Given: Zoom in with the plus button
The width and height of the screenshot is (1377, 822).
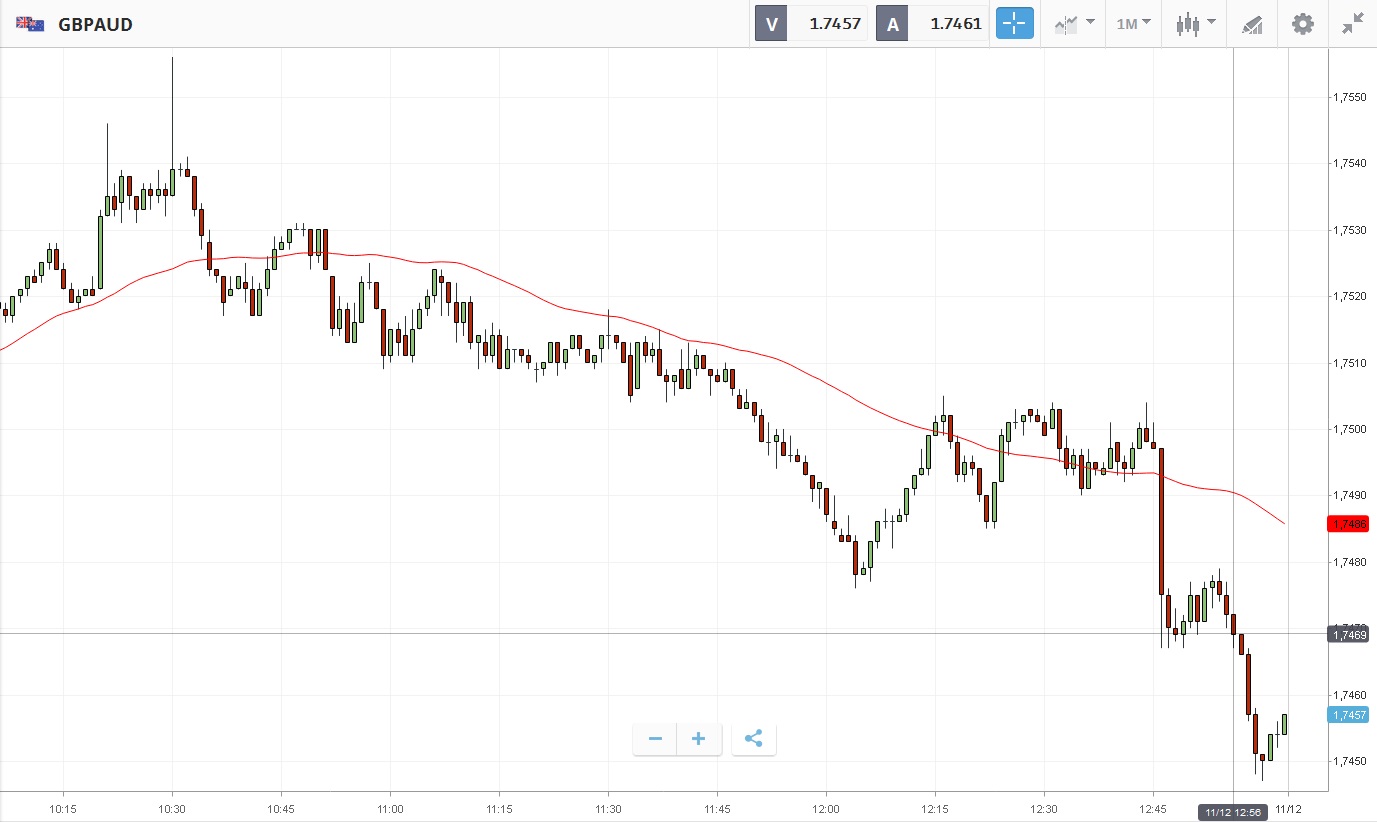Looking at the screenshot, I should [699, 739].
